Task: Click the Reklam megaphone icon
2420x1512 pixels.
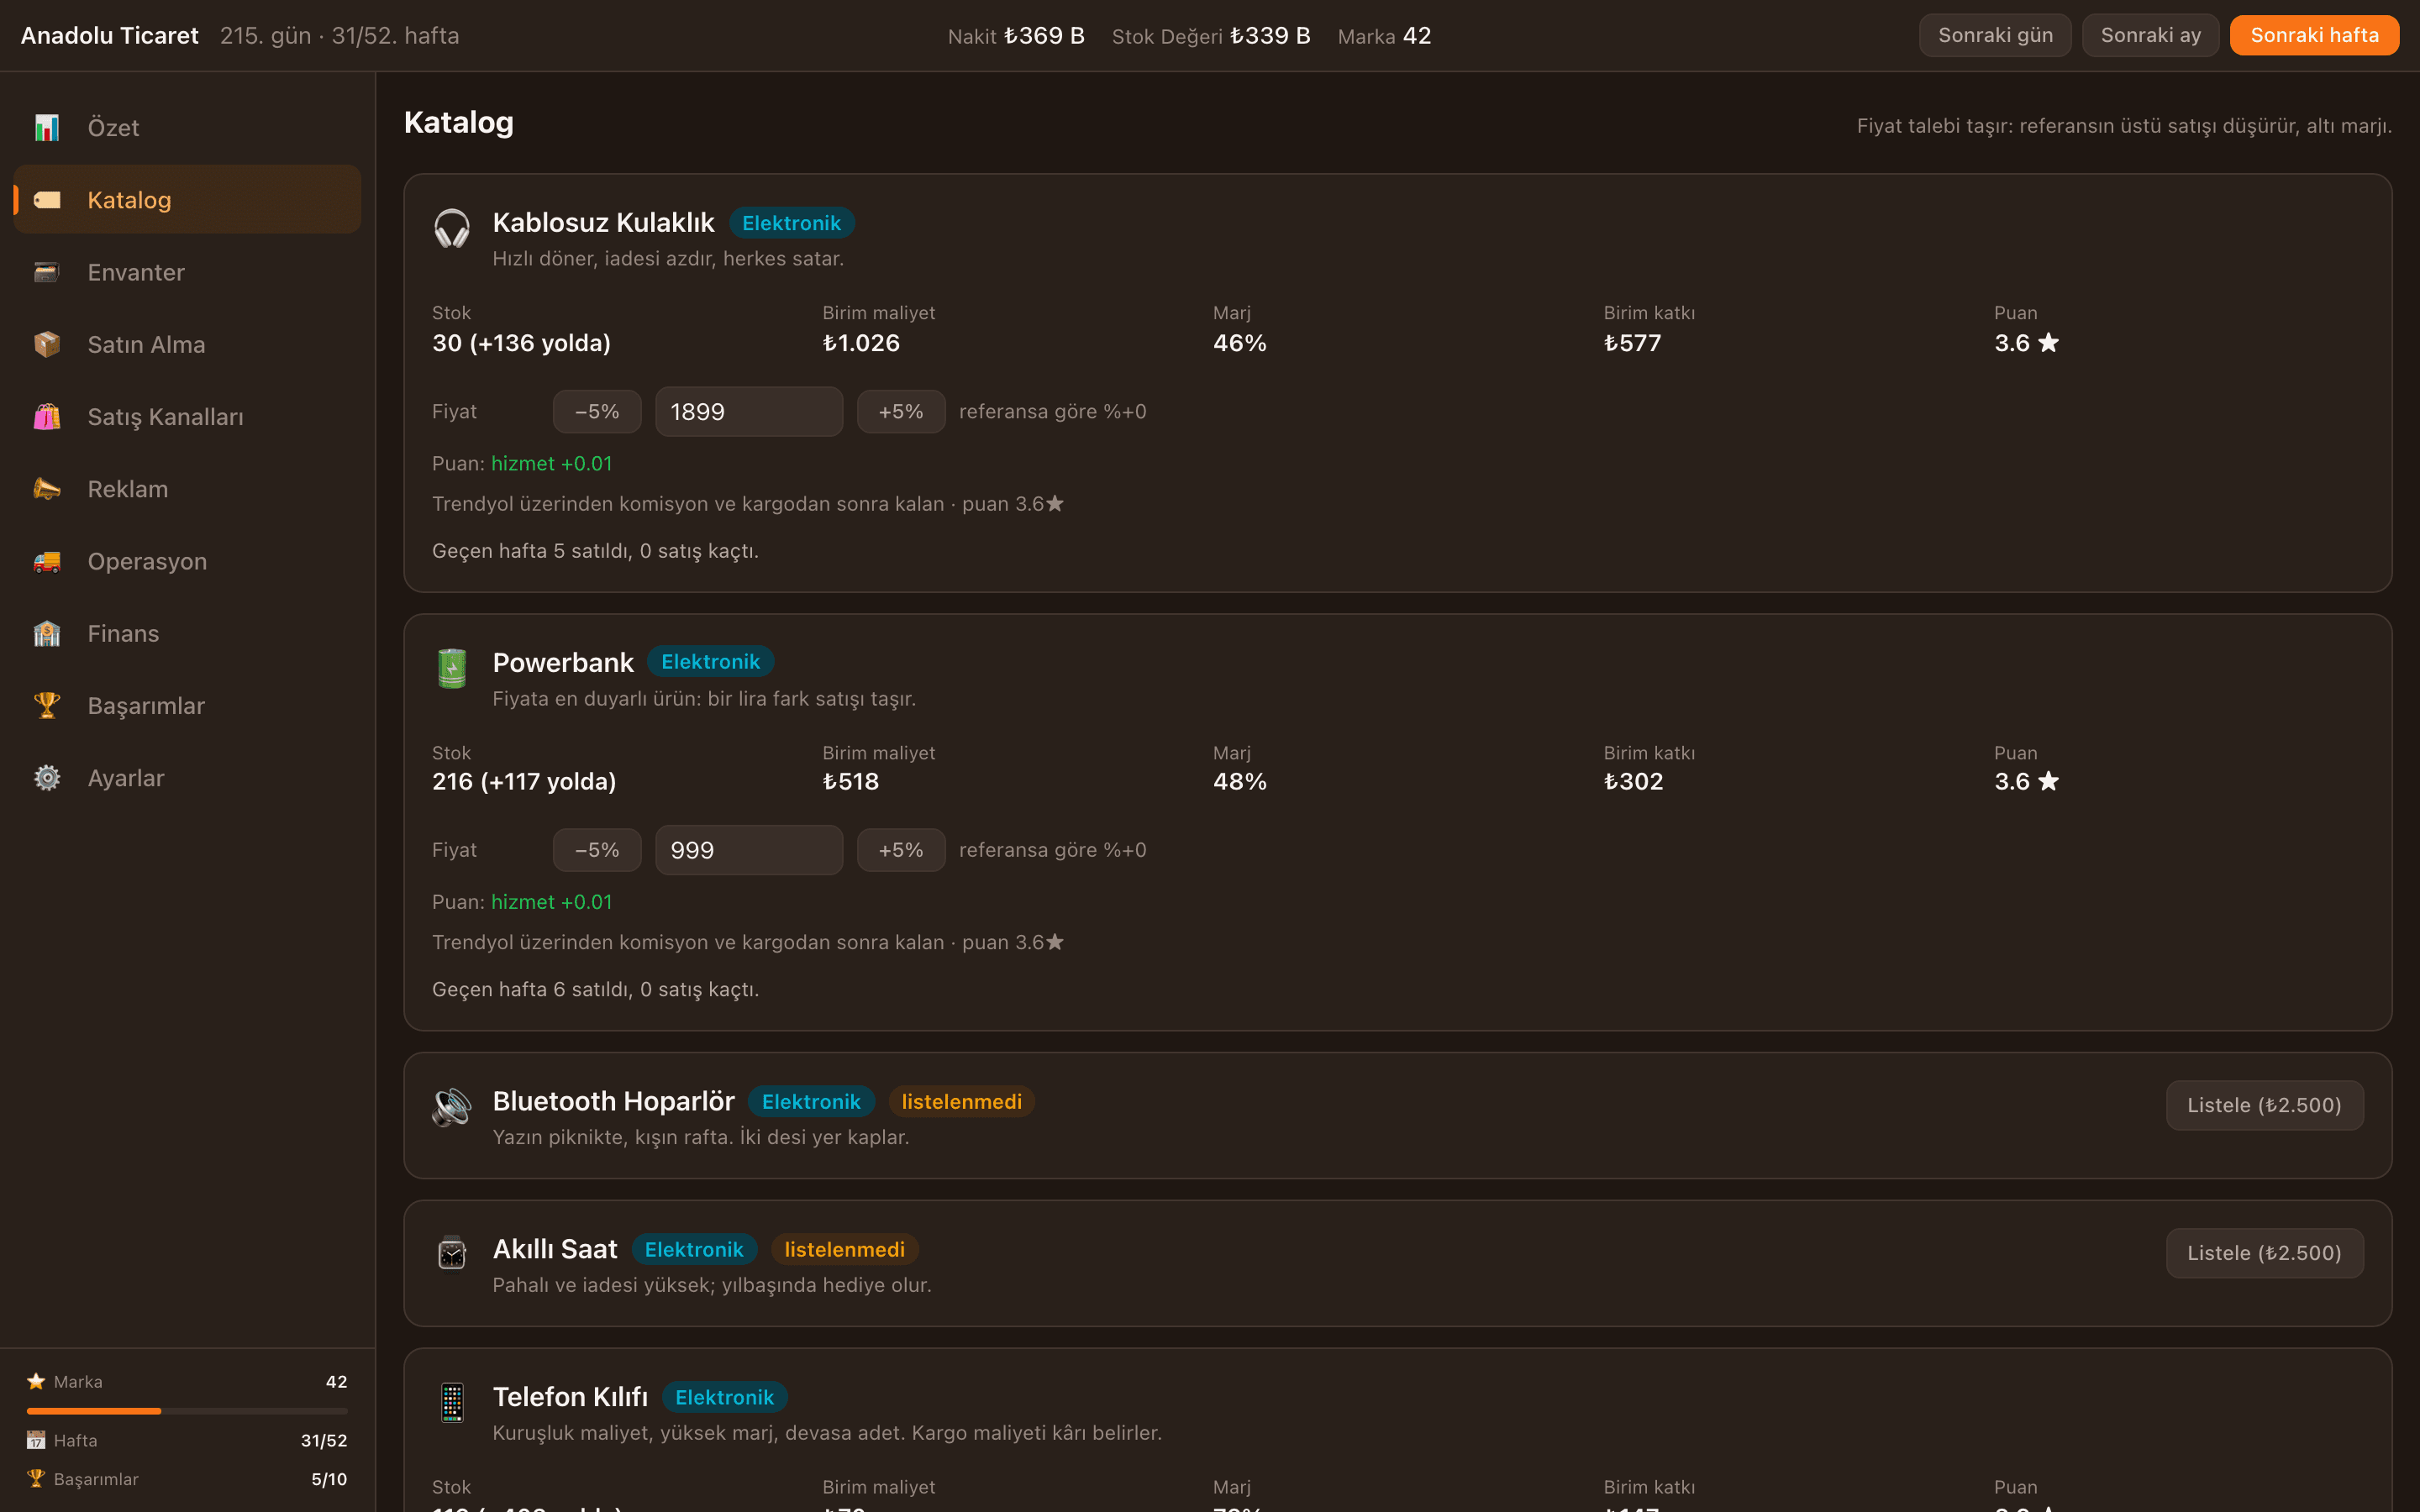Action: pyautogui.click(x=47, y=489)
